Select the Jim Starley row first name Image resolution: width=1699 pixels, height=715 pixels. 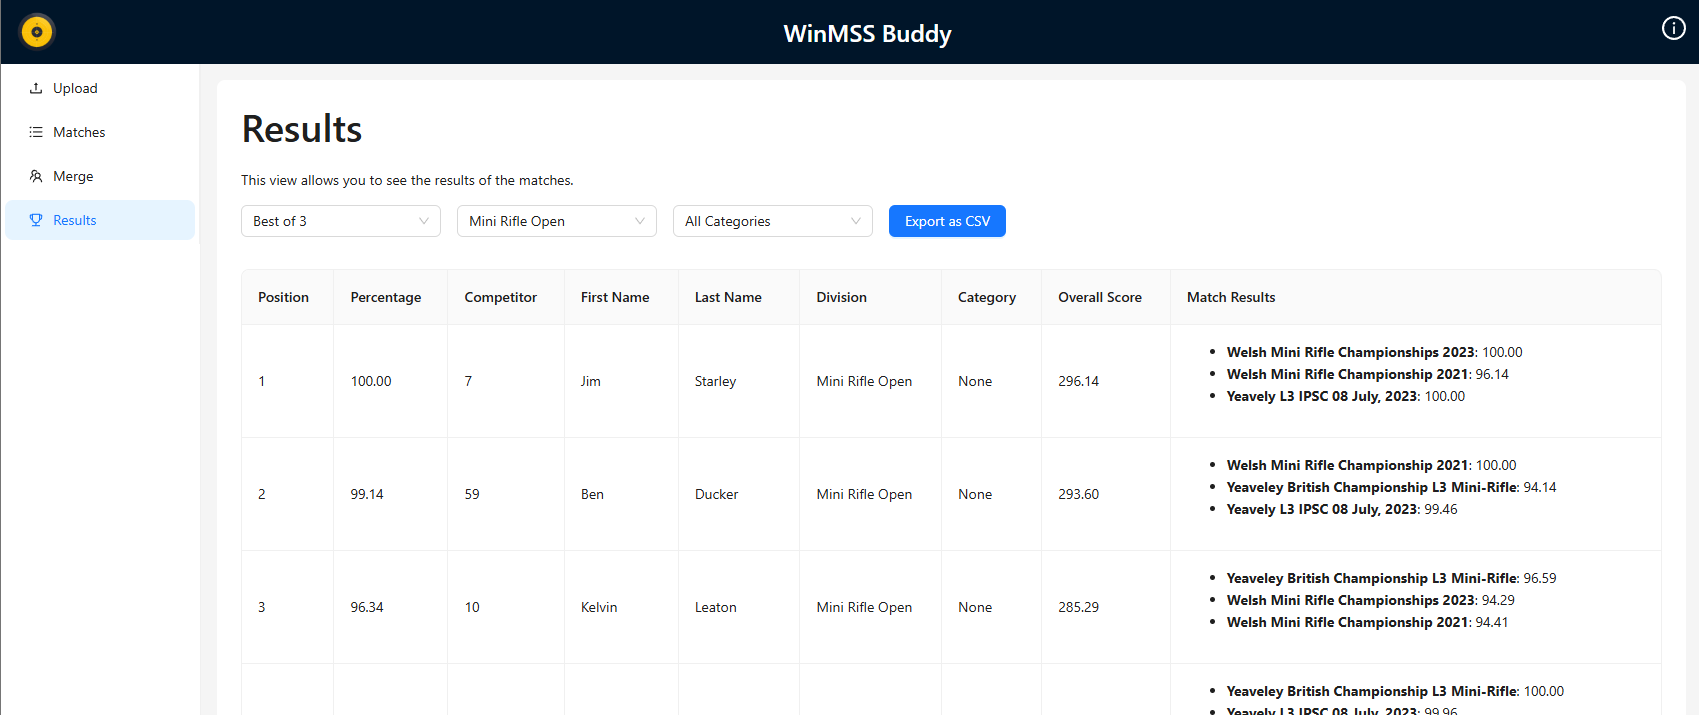point(591,381)
